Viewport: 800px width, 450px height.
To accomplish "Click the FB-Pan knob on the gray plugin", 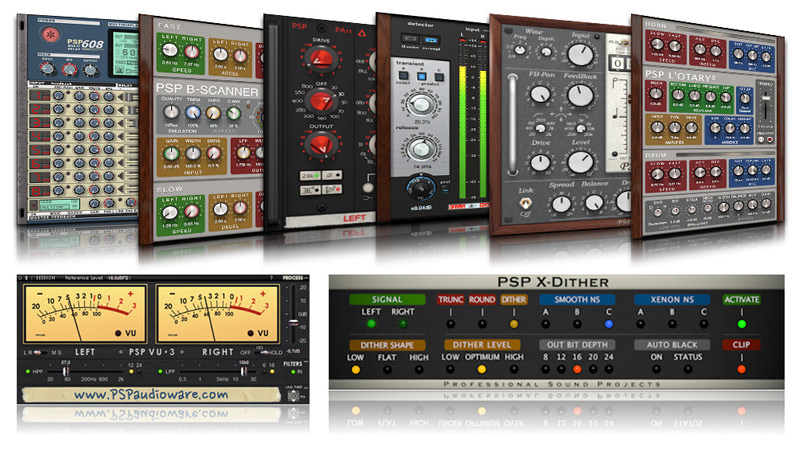I will tap(540, 93).
